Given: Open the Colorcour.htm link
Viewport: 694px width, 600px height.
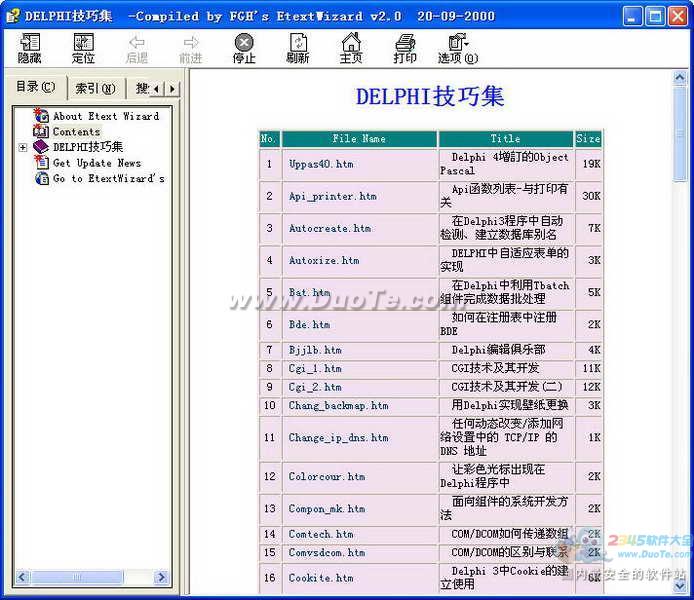Looking at the screenshot, I should point(327,477).
